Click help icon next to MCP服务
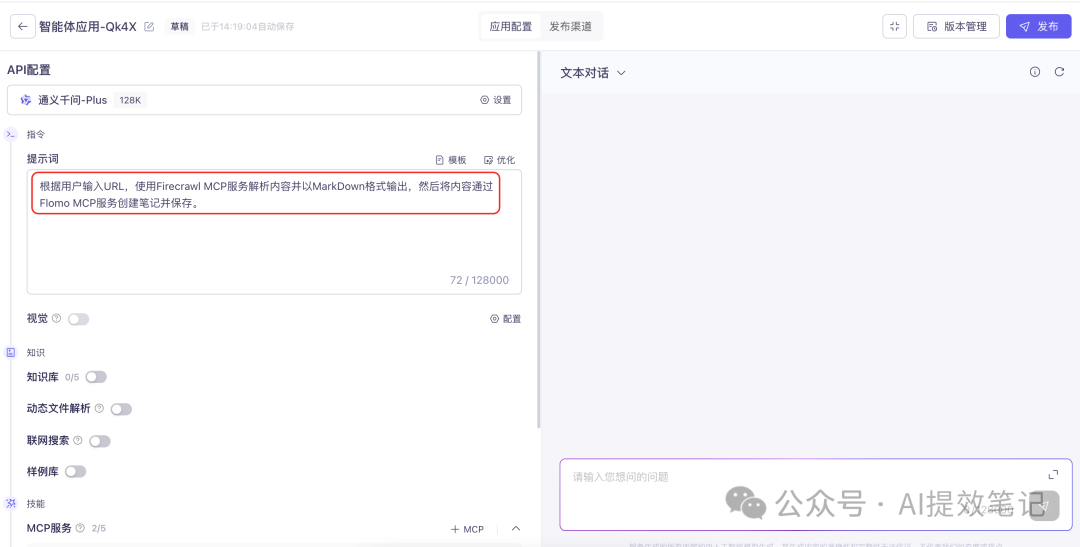This screenshot has height=547, width=1080. (80, 528)
